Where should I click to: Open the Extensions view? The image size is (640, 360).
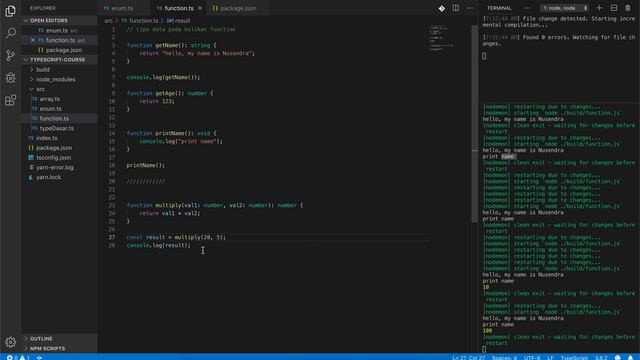click(11, 100)
